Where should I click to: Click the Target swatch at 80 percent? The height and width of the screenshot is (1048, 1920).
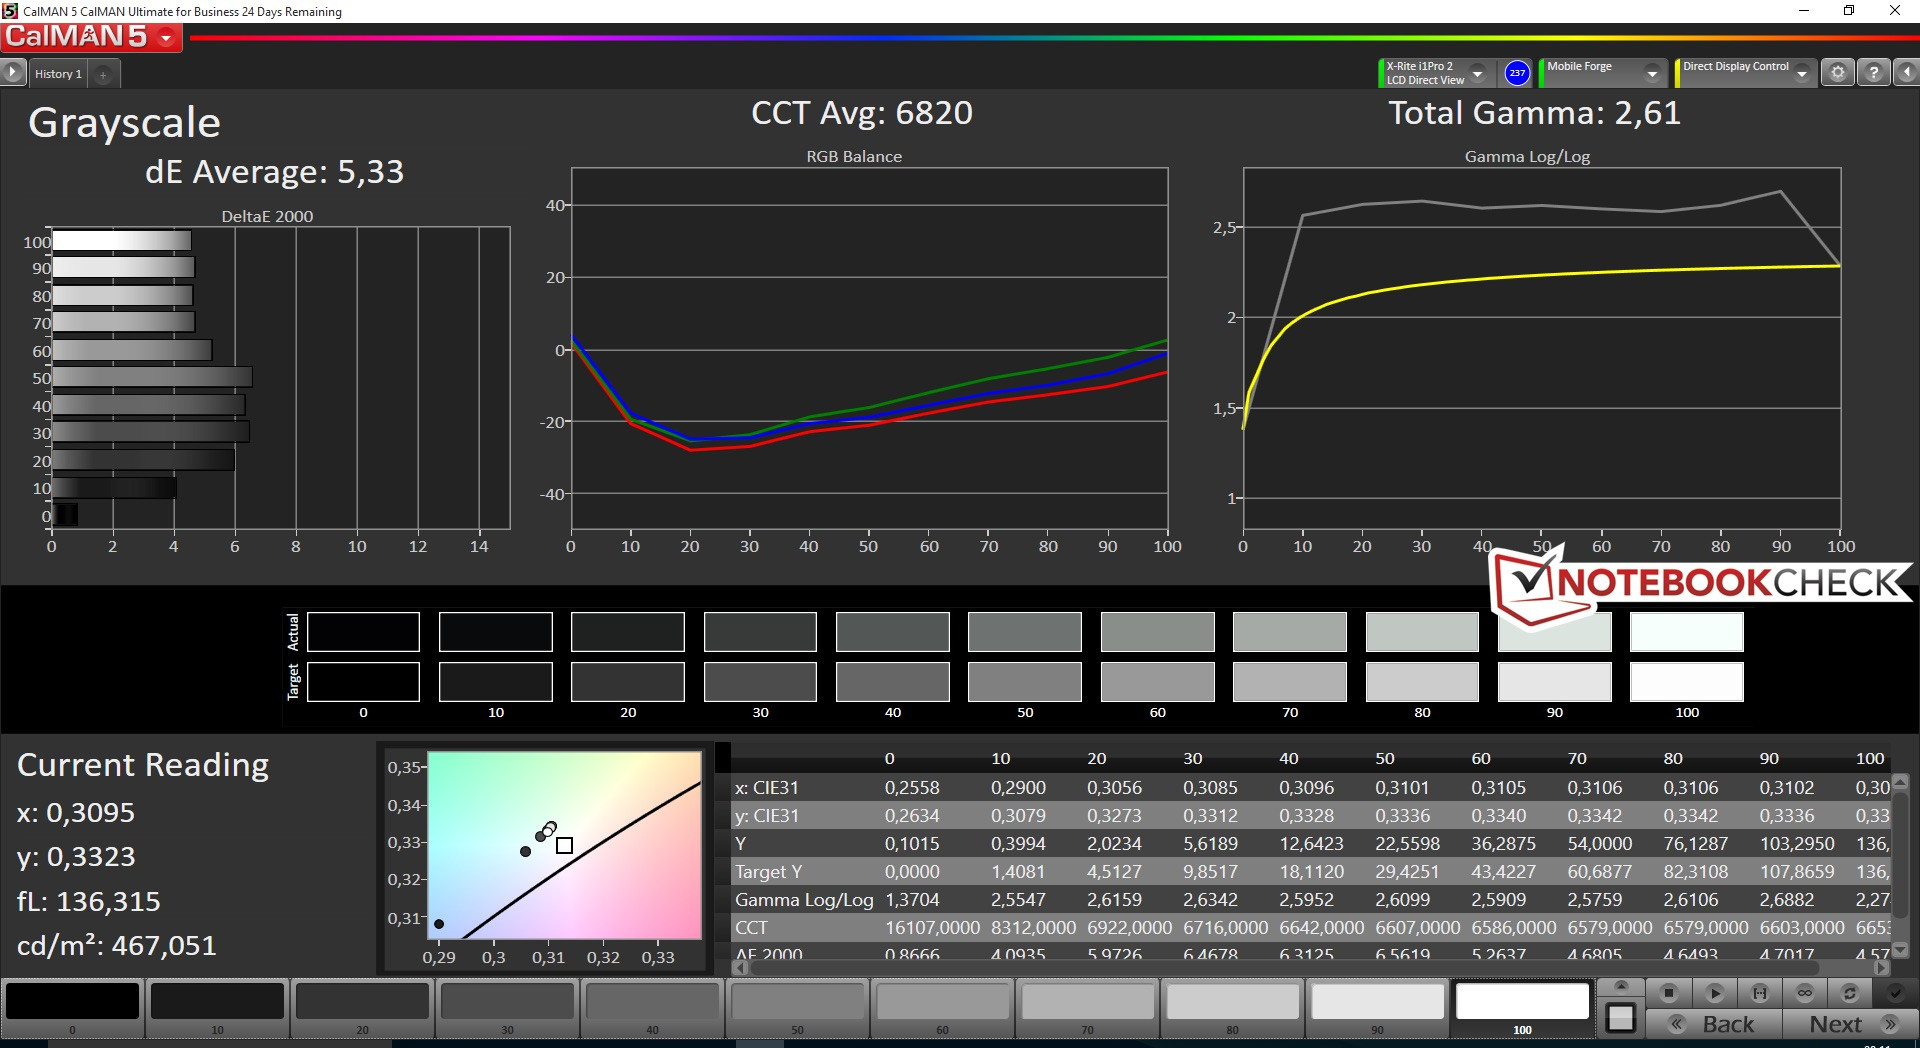[x=1422, y=682]
